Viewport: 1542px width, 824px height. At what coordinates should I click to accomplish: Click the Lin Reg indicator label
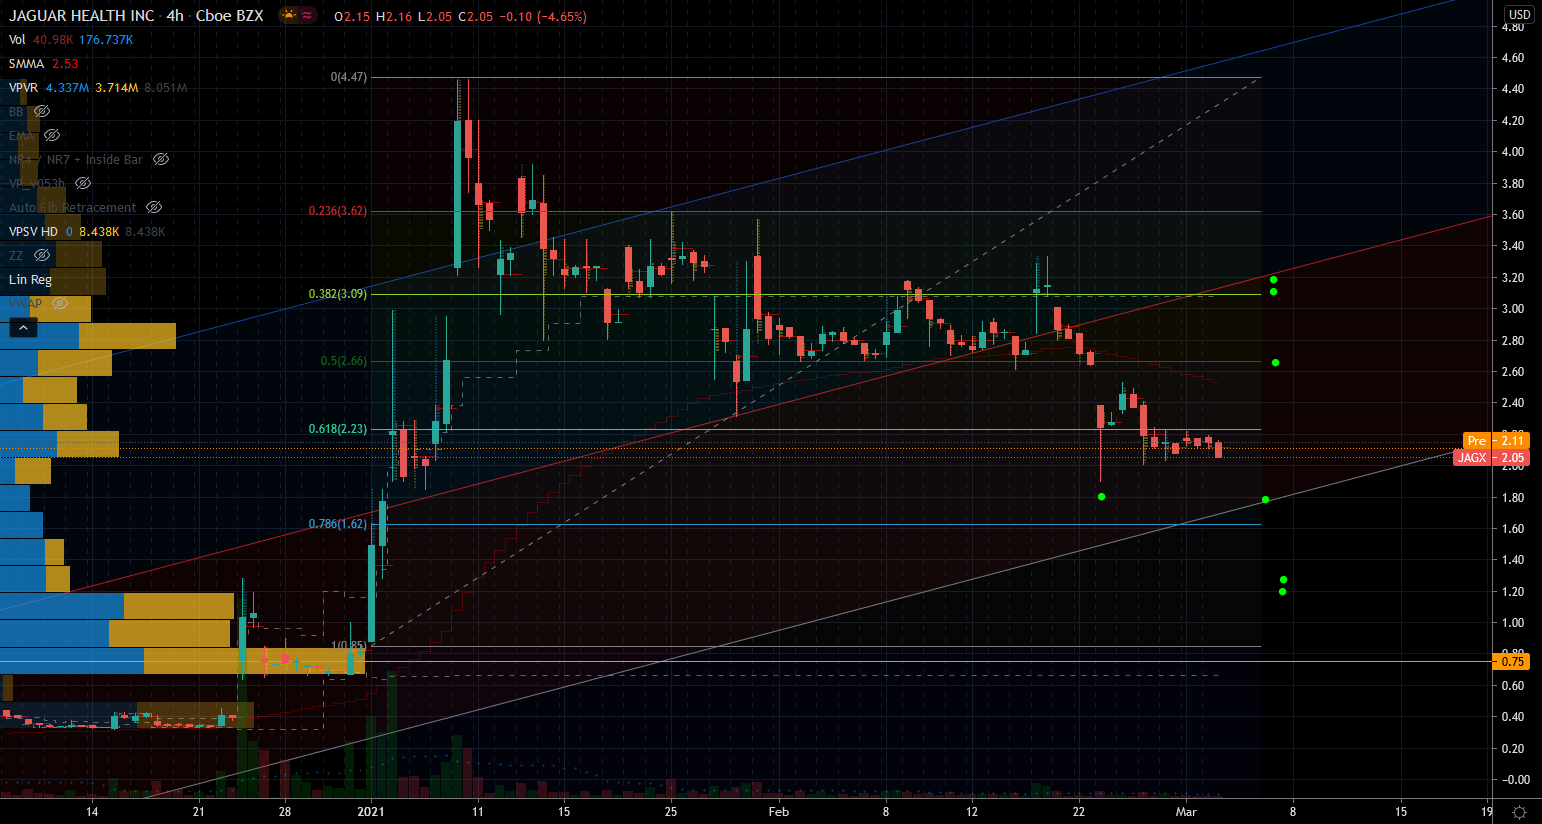(30, 280)
